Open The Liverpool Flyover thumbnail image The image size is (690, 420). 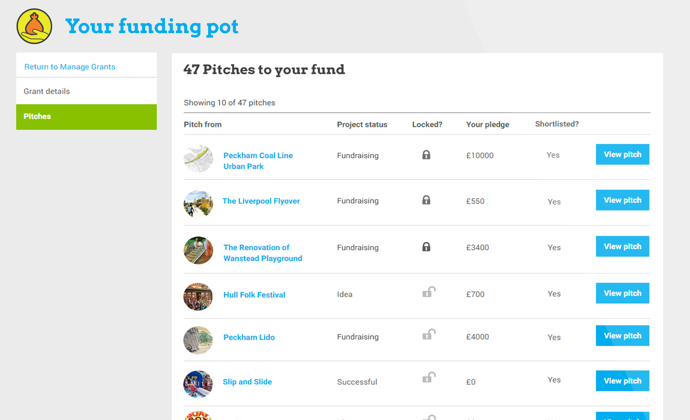[198, 203]
